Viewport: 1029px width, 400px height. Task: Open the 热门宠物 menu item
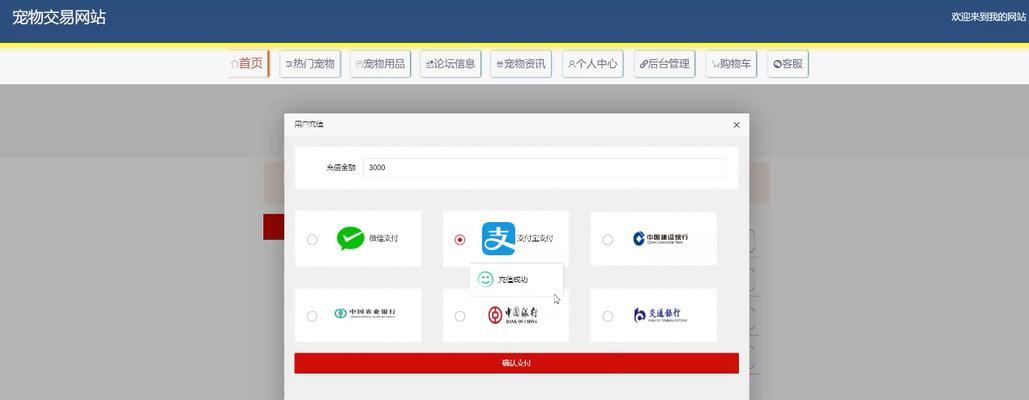[x=310, y=64]
